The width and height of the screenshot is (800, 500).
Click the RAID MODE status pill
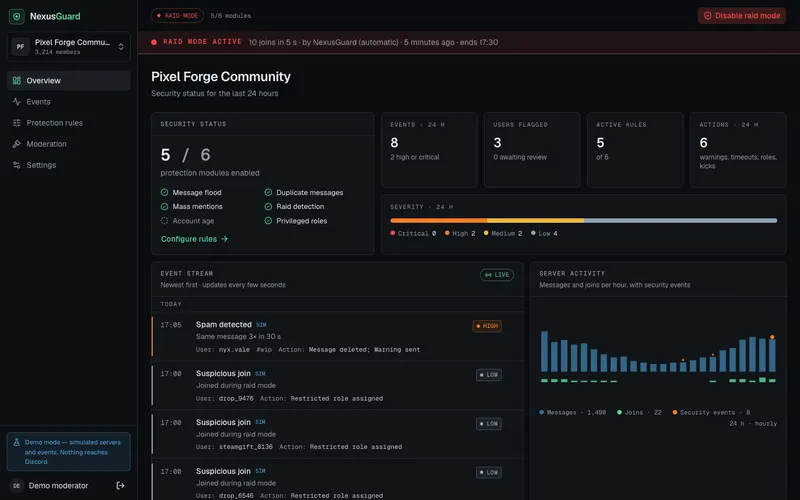(x=177, y=16)
